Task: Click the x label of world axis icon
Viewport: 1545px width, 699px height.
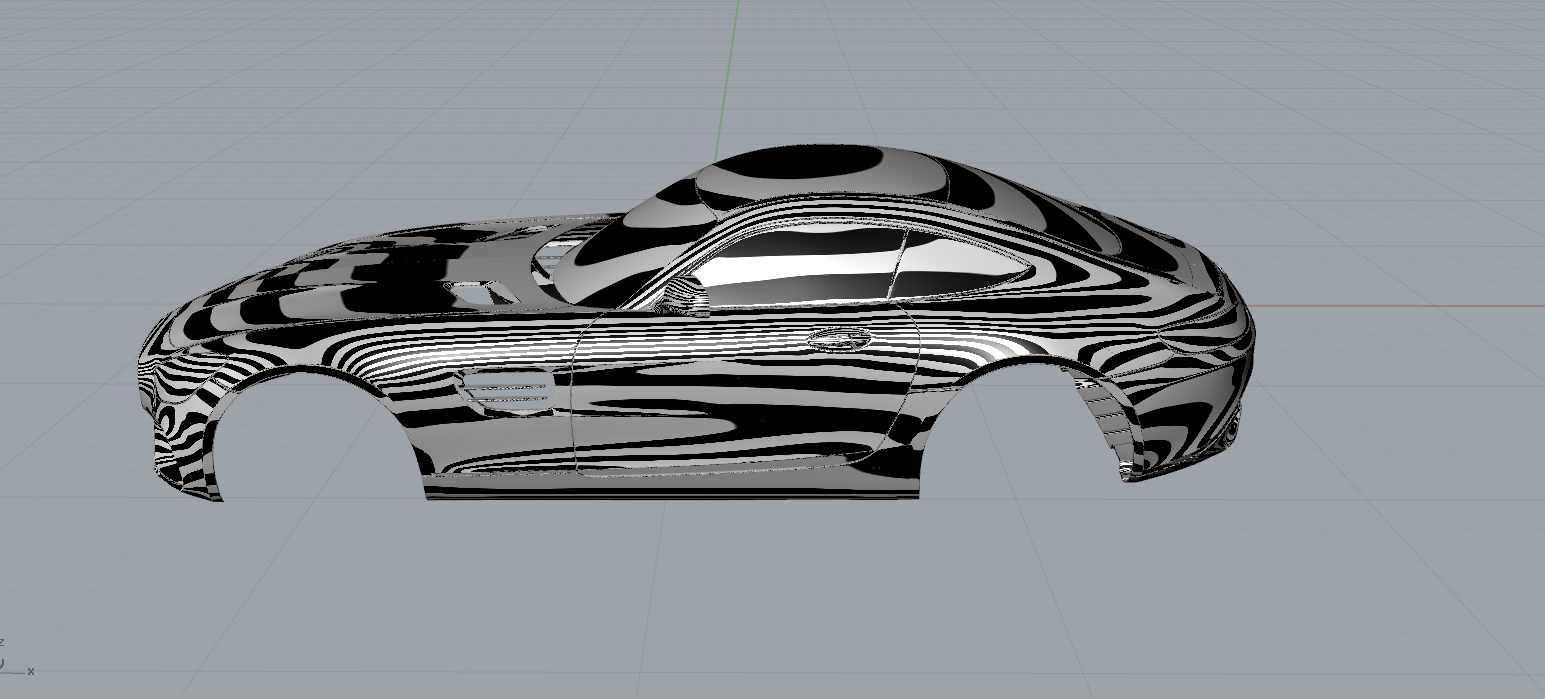Action: coord(31,671)
